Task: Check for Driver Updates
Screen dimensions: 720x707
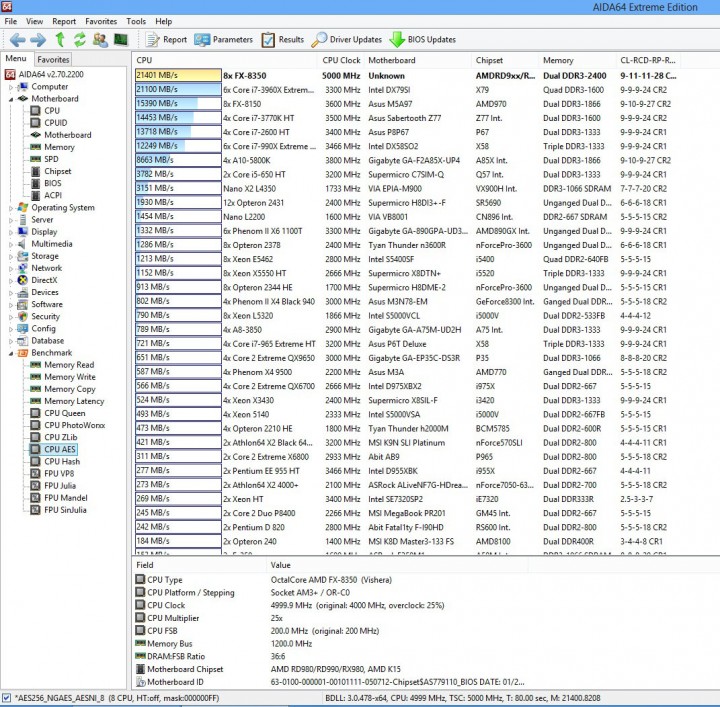Action: (x=346, y=40)
